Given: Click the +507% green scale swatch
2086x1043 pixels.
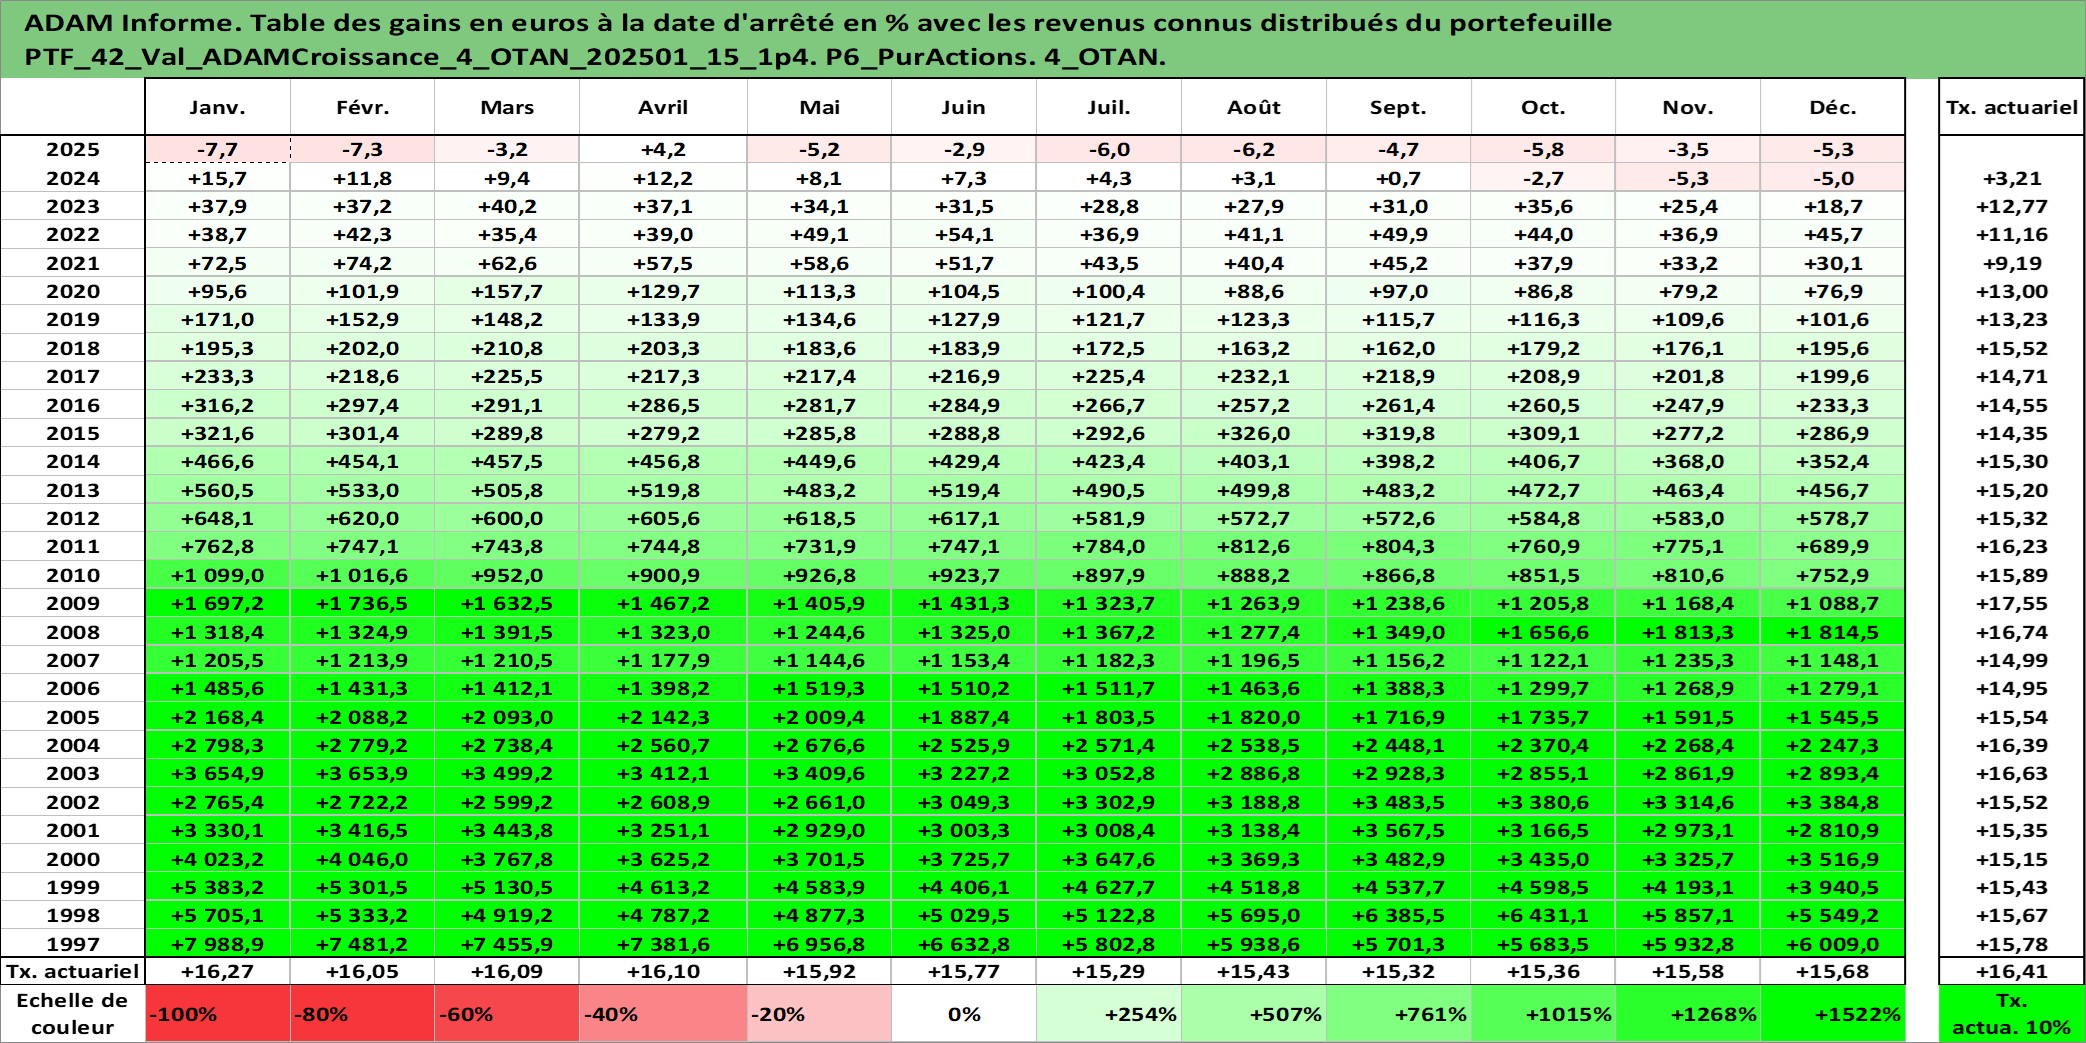Looking at the screenshot, I should pos(1254,1014).
